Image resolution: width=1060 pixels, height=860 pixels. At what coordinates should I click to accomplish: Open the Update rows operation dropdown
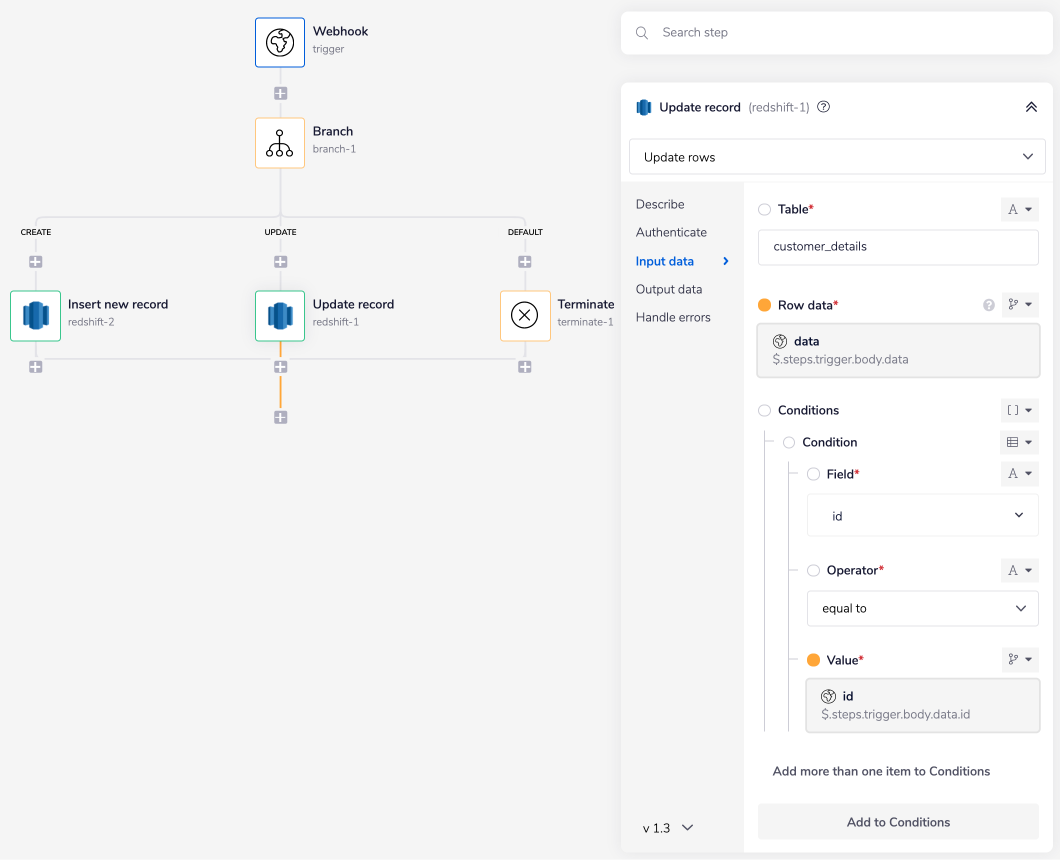click(x=837, y=156)
